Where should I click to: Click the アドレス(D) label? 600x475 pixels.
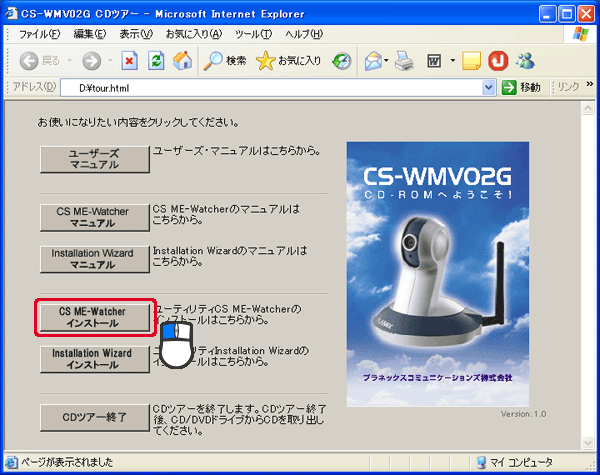34,87
